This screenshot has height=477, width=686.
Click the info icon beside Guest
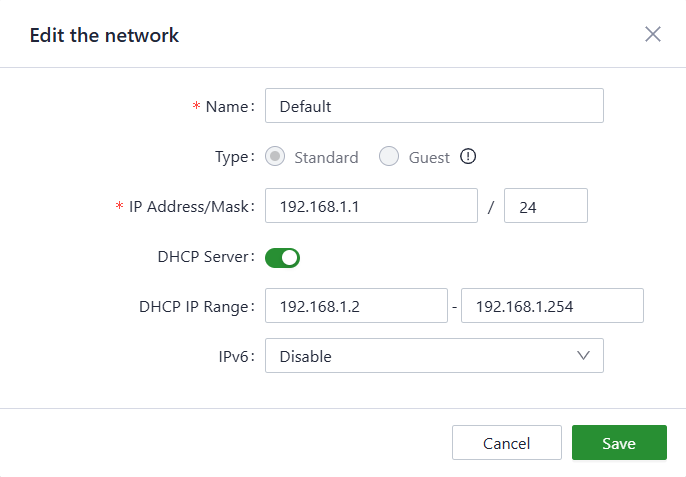pos(467,157)
